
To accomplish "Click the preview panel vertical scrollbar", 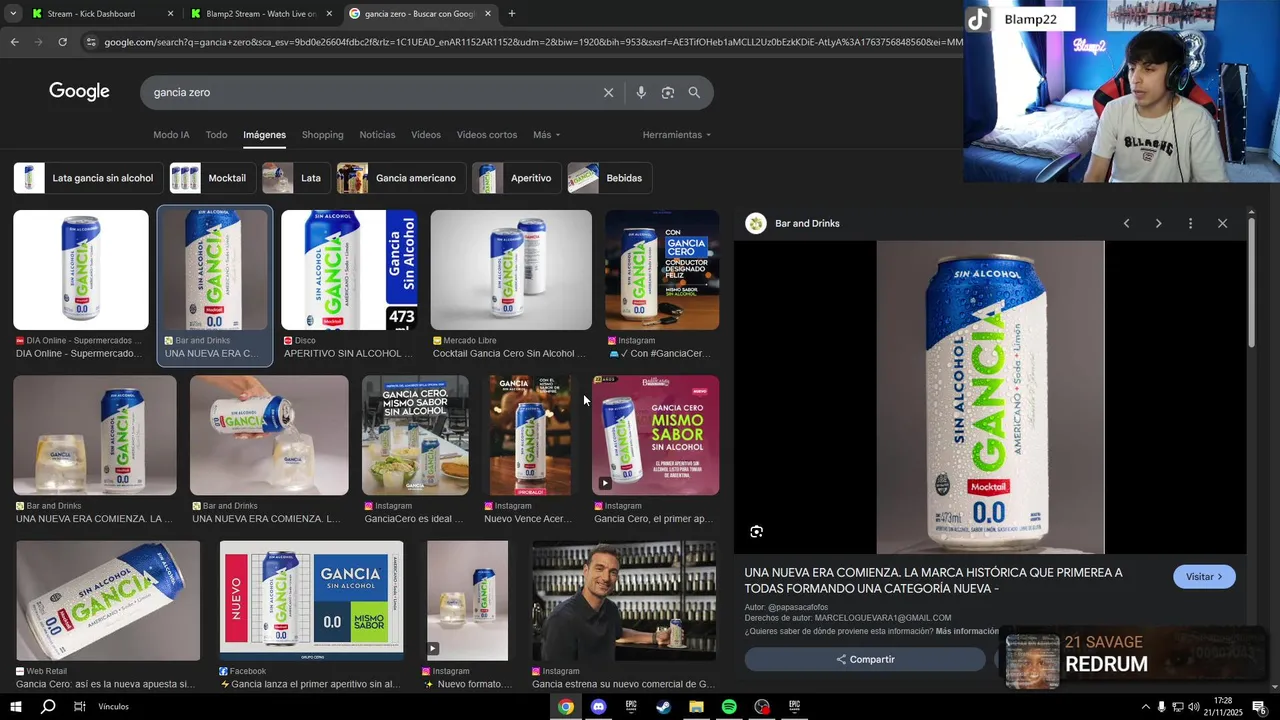I will (1252, 283).
